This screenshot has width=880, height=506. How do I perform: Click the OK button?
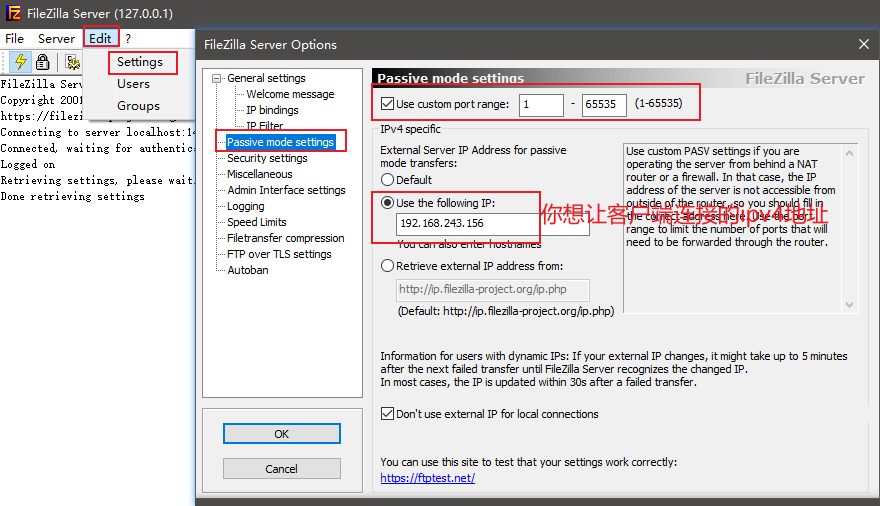[282, 434]
